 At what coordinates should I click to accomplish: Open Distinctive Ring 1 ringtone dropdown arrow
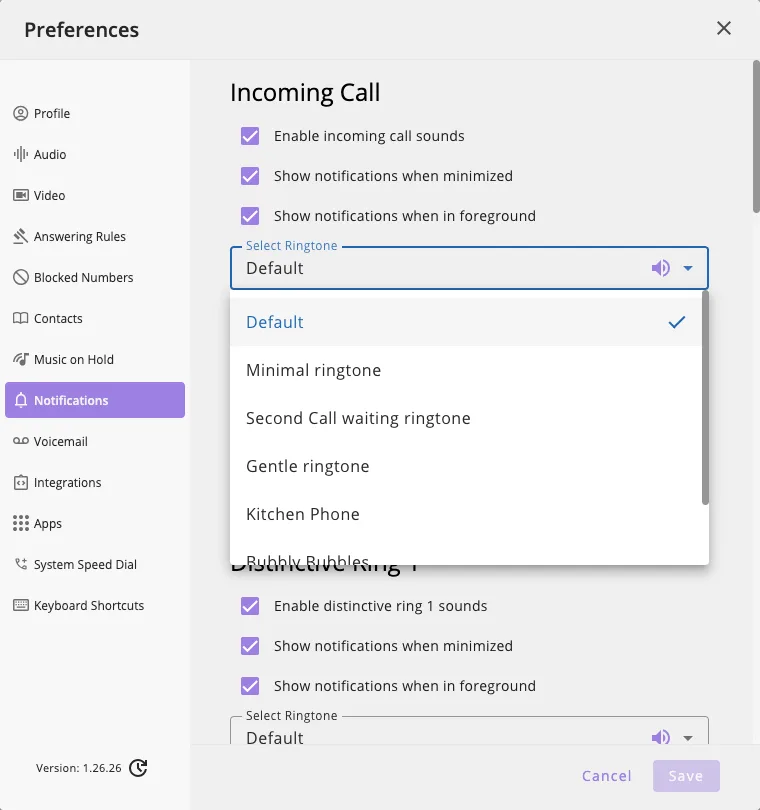pyautogui.click(x=688, y=738)
